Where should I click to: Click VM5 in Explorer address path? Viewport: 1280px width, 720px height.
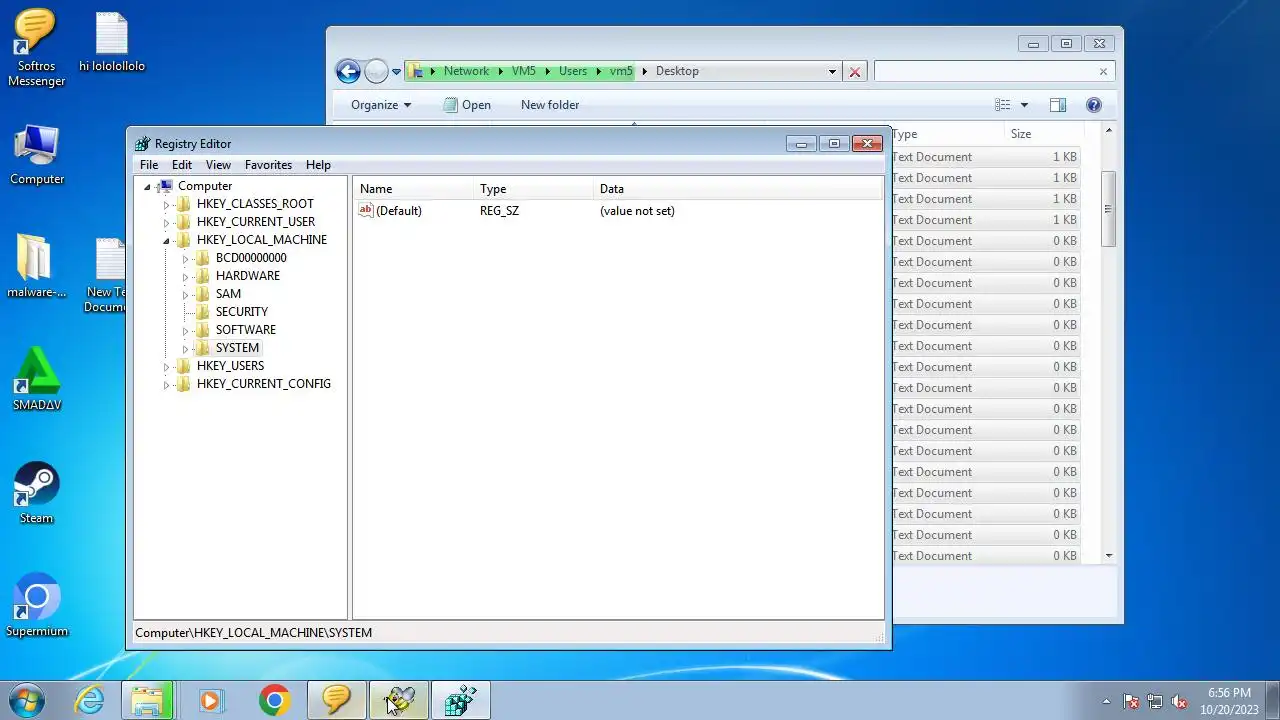click(x=523, y=71)
